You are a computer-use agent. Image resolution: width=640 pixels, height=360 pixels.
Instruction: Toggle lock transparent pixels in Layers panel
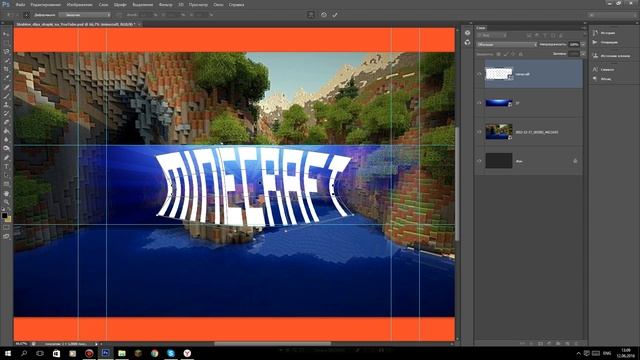click(x=498, y=54)
